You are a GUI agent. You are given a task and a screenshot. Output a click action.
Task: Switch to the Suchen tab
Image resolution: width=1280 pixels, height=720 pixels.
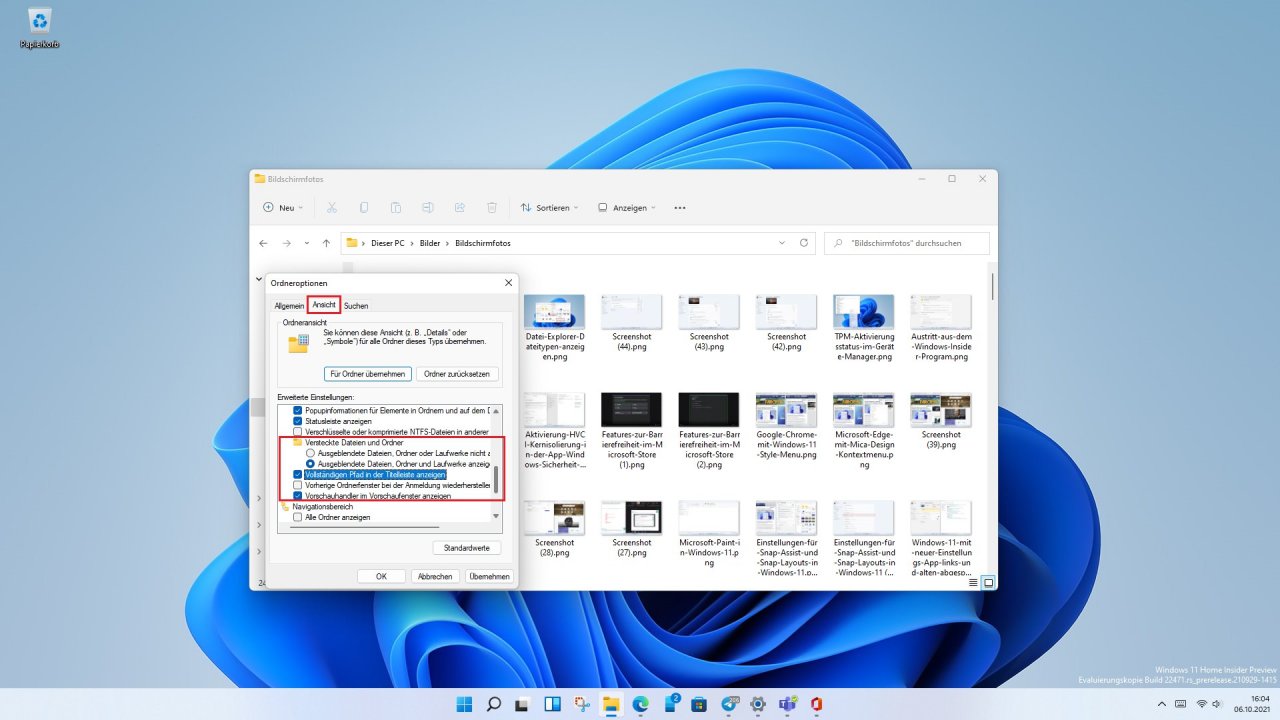356,305
